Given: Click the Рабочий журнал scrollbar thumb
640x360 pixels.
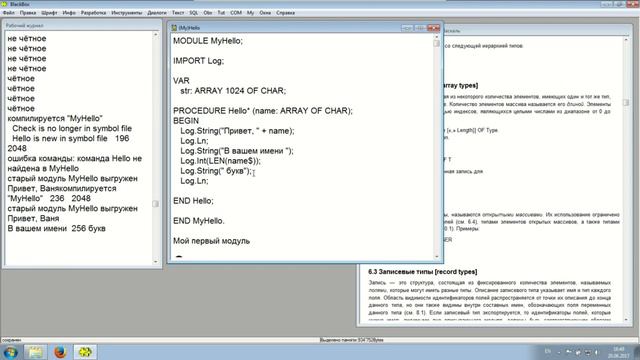Looking at the screenshot, I should click(156, 203).
